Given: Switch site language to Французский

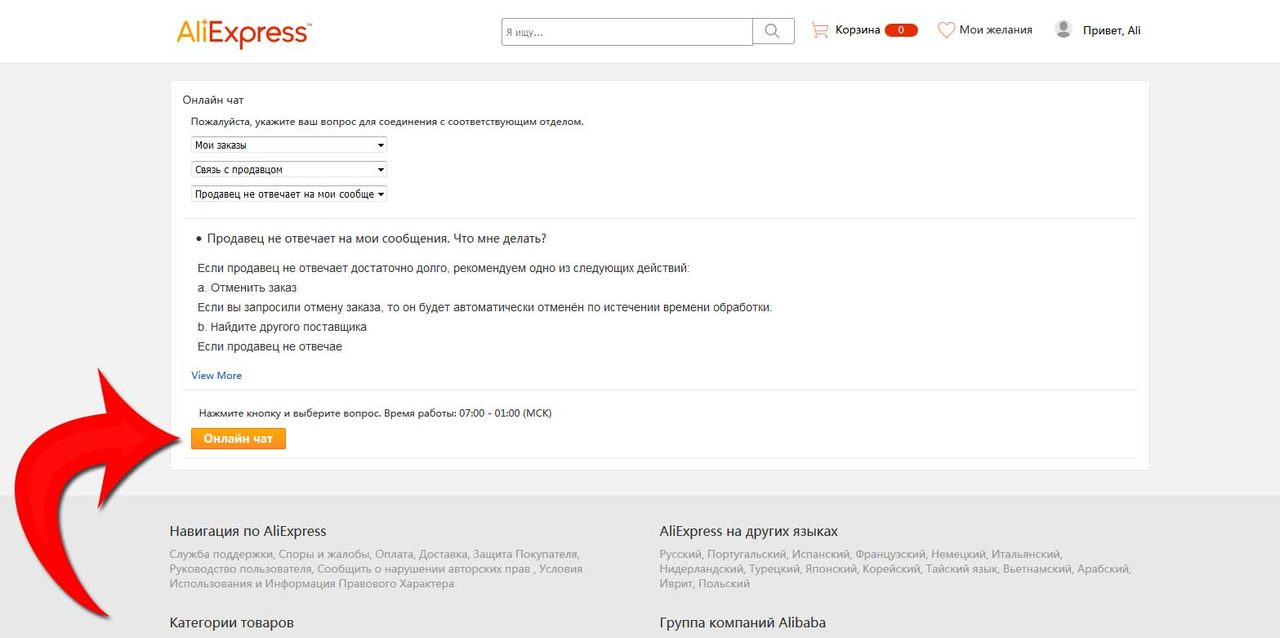Looking at the screenshot, I should [890, 554].
